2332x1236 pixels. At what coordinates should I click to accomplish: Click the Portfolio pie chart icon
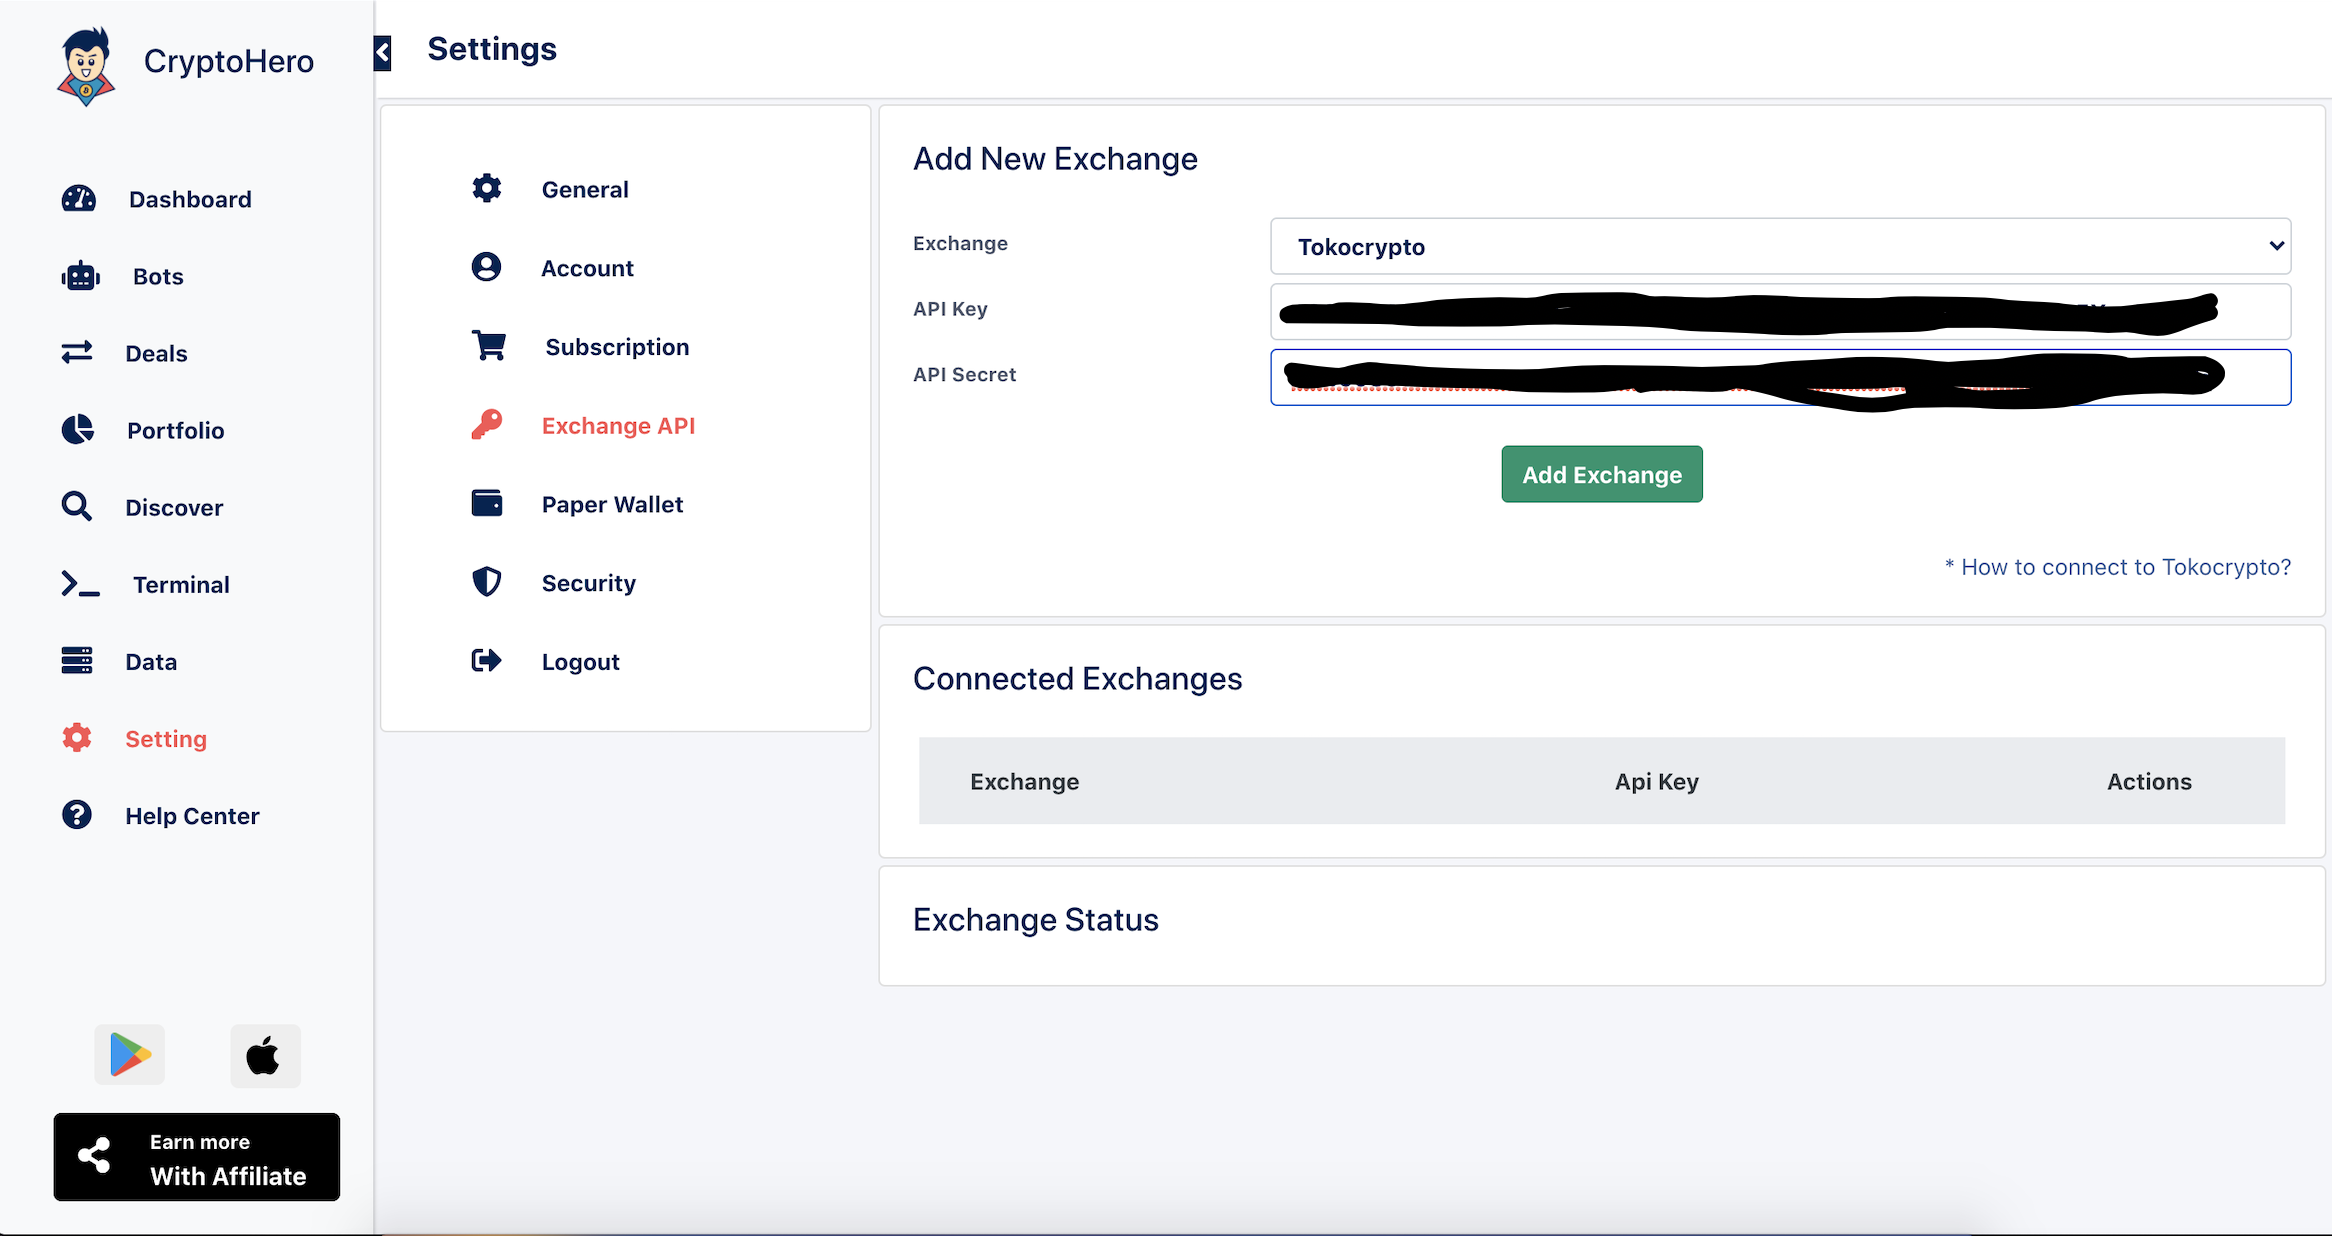(77, 430)
